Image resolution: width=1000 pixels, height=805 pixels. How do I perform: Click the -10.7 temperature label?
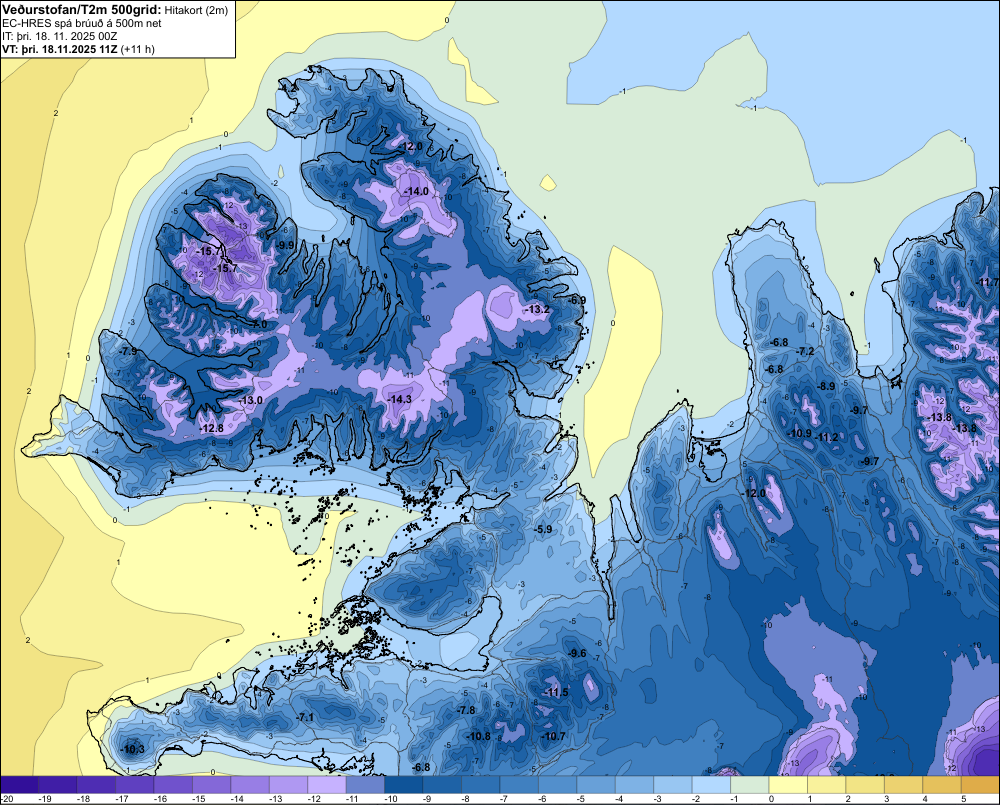point(553,736)
